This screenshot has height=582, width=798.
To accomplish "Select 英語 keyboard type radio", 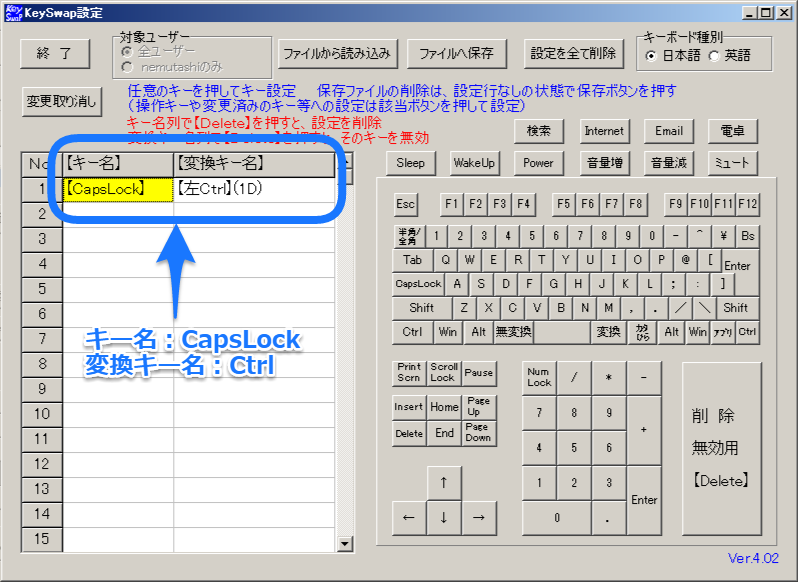I will pos(730,56).
